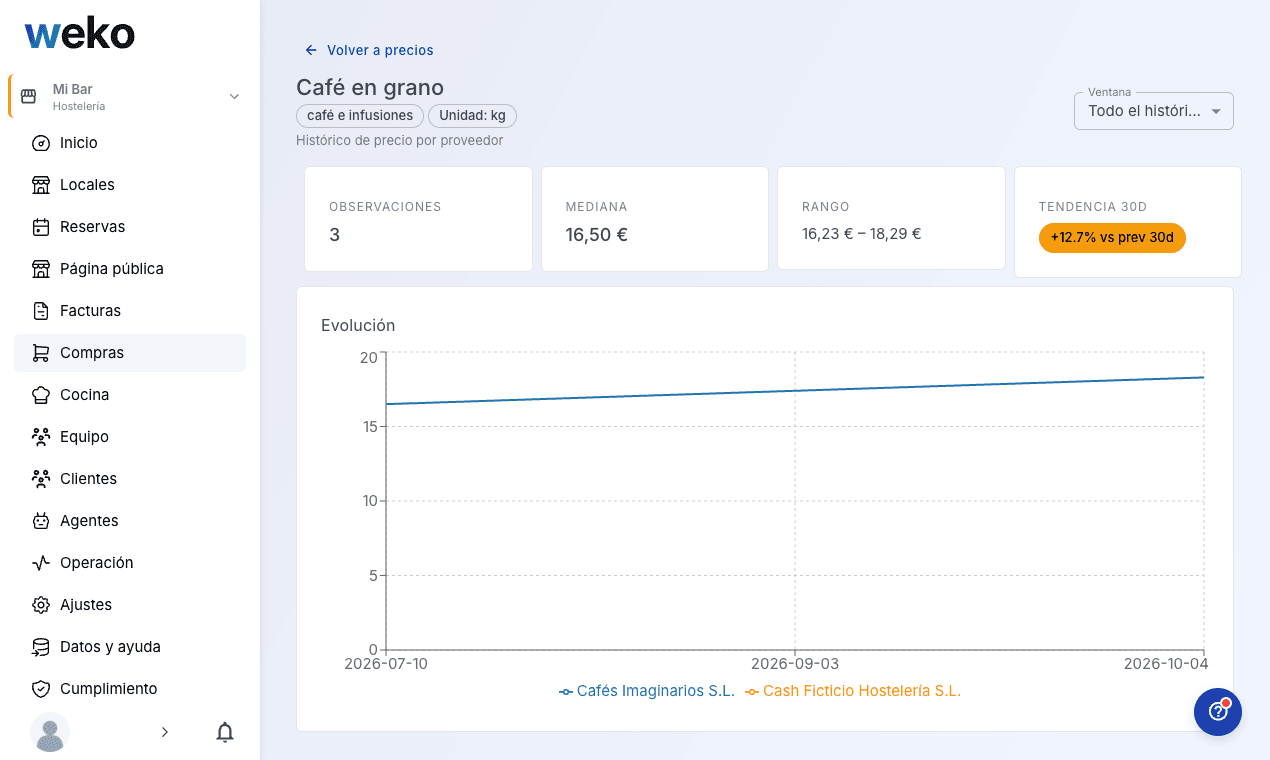Click the weko logo
The image size is (1270, 760).
pos(79,35)
